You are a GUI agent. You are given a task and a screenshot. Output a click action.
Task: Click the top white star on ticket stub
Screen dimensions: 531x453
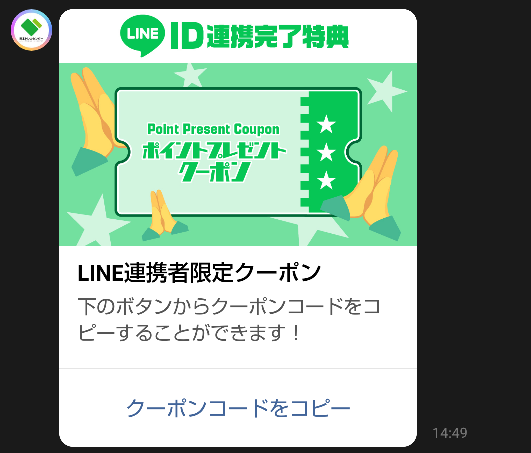click(326, 124)
